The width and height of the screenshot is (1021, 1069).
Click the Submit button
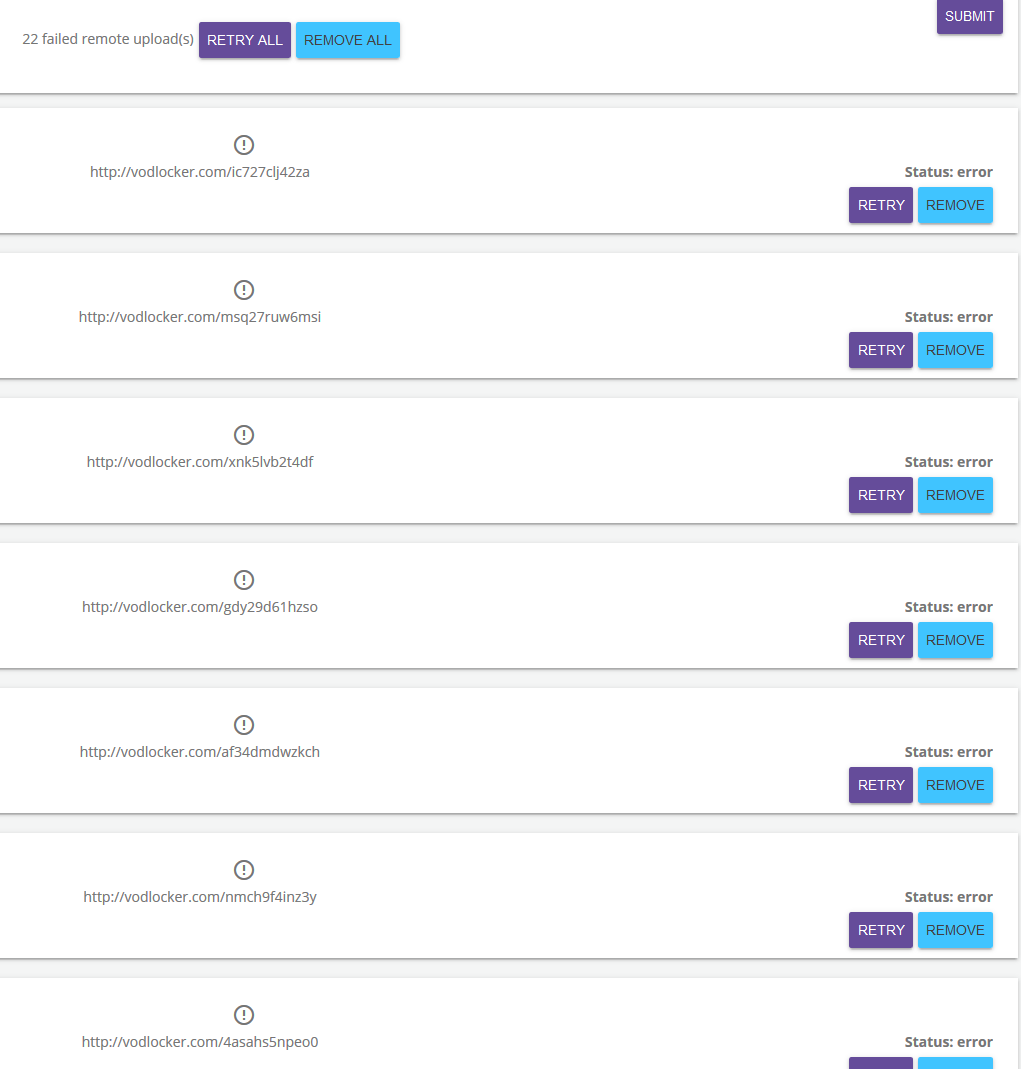point(969,16)
